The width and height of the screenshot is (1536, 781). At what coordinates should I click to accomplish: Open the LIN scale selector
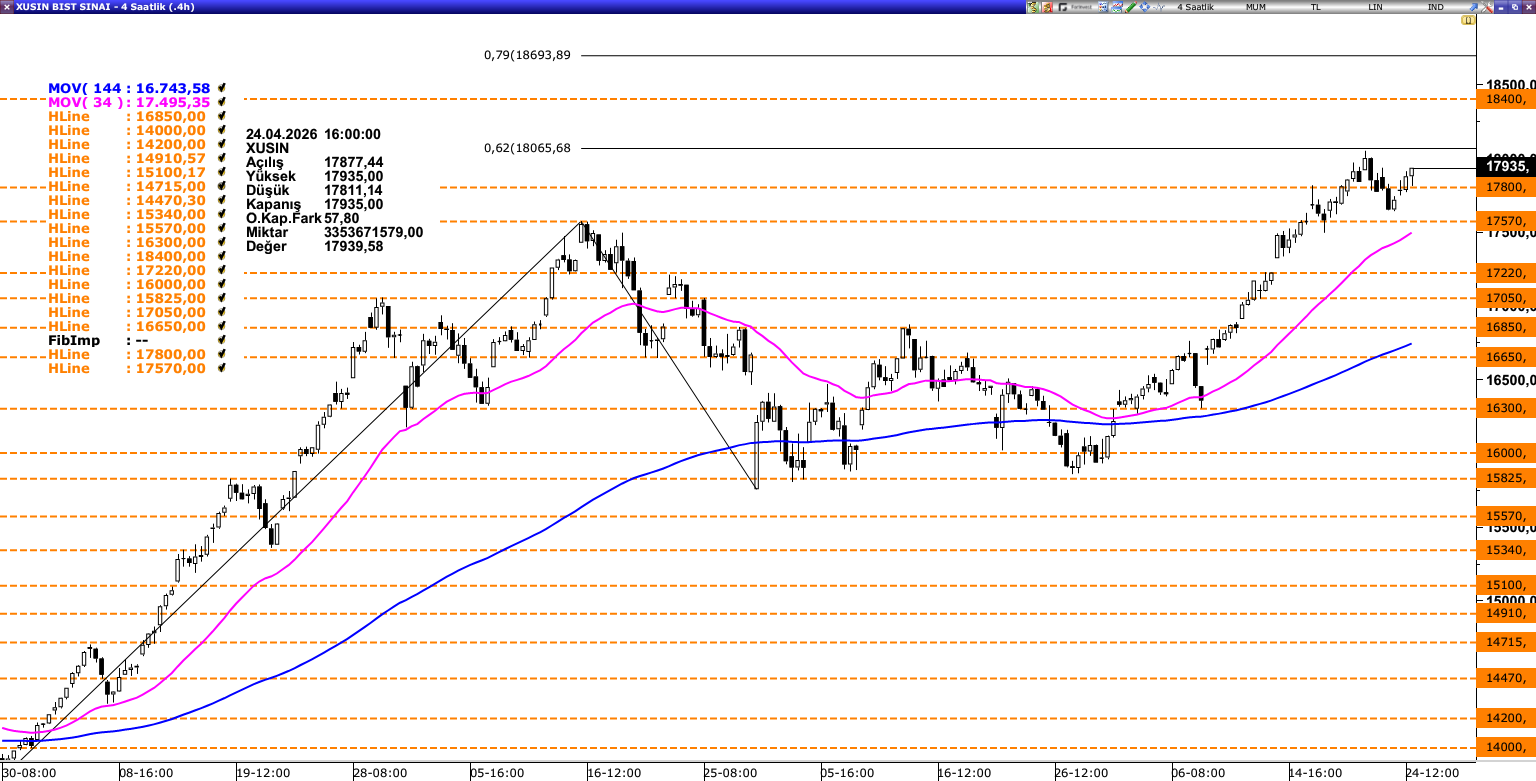tap(1376, 7)
